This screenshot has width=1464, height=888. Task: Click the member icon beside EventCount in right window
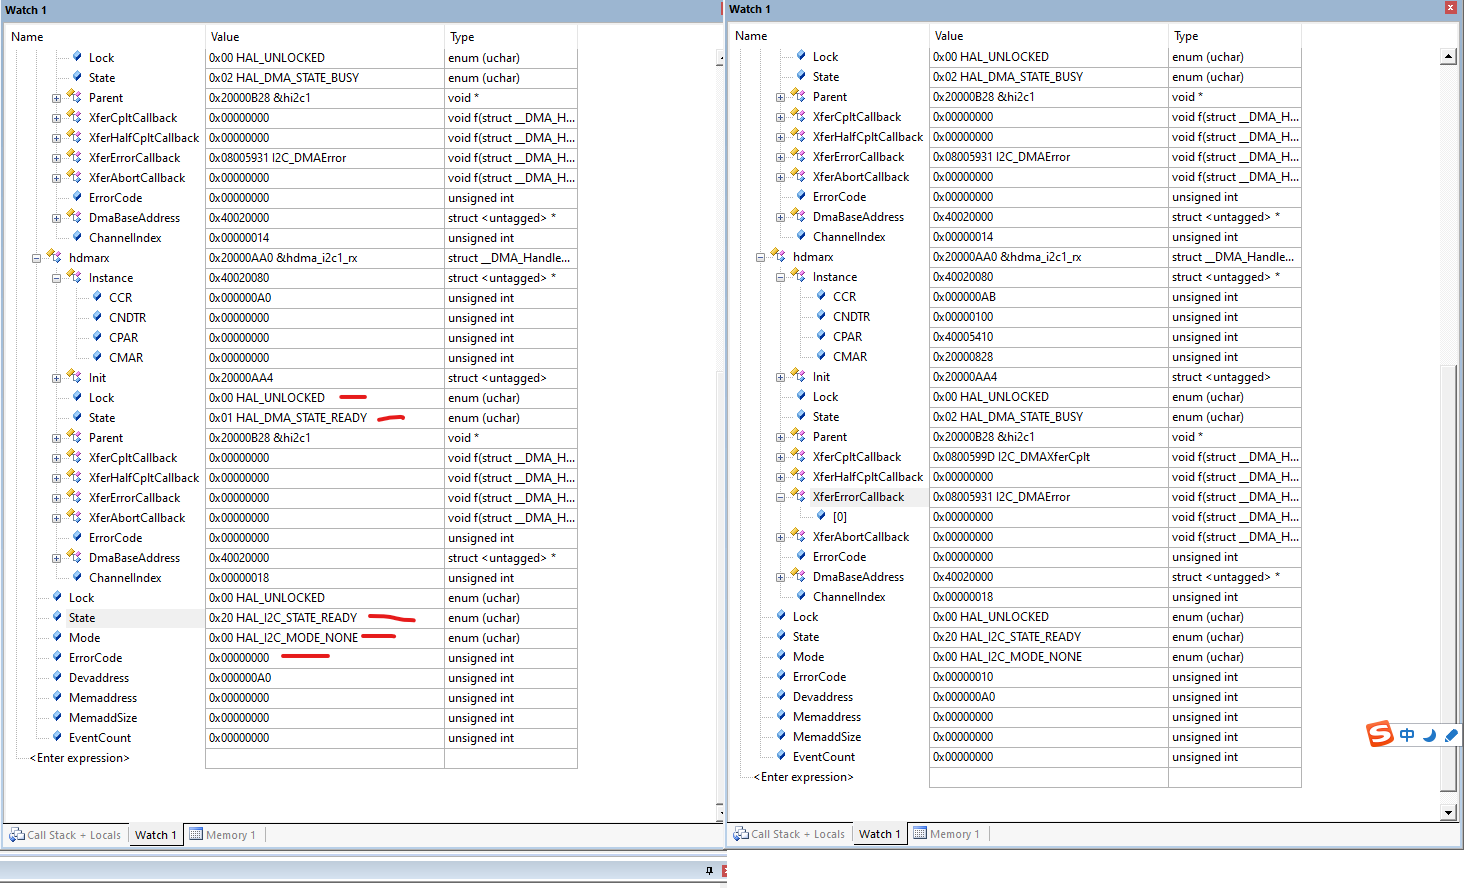781,756
